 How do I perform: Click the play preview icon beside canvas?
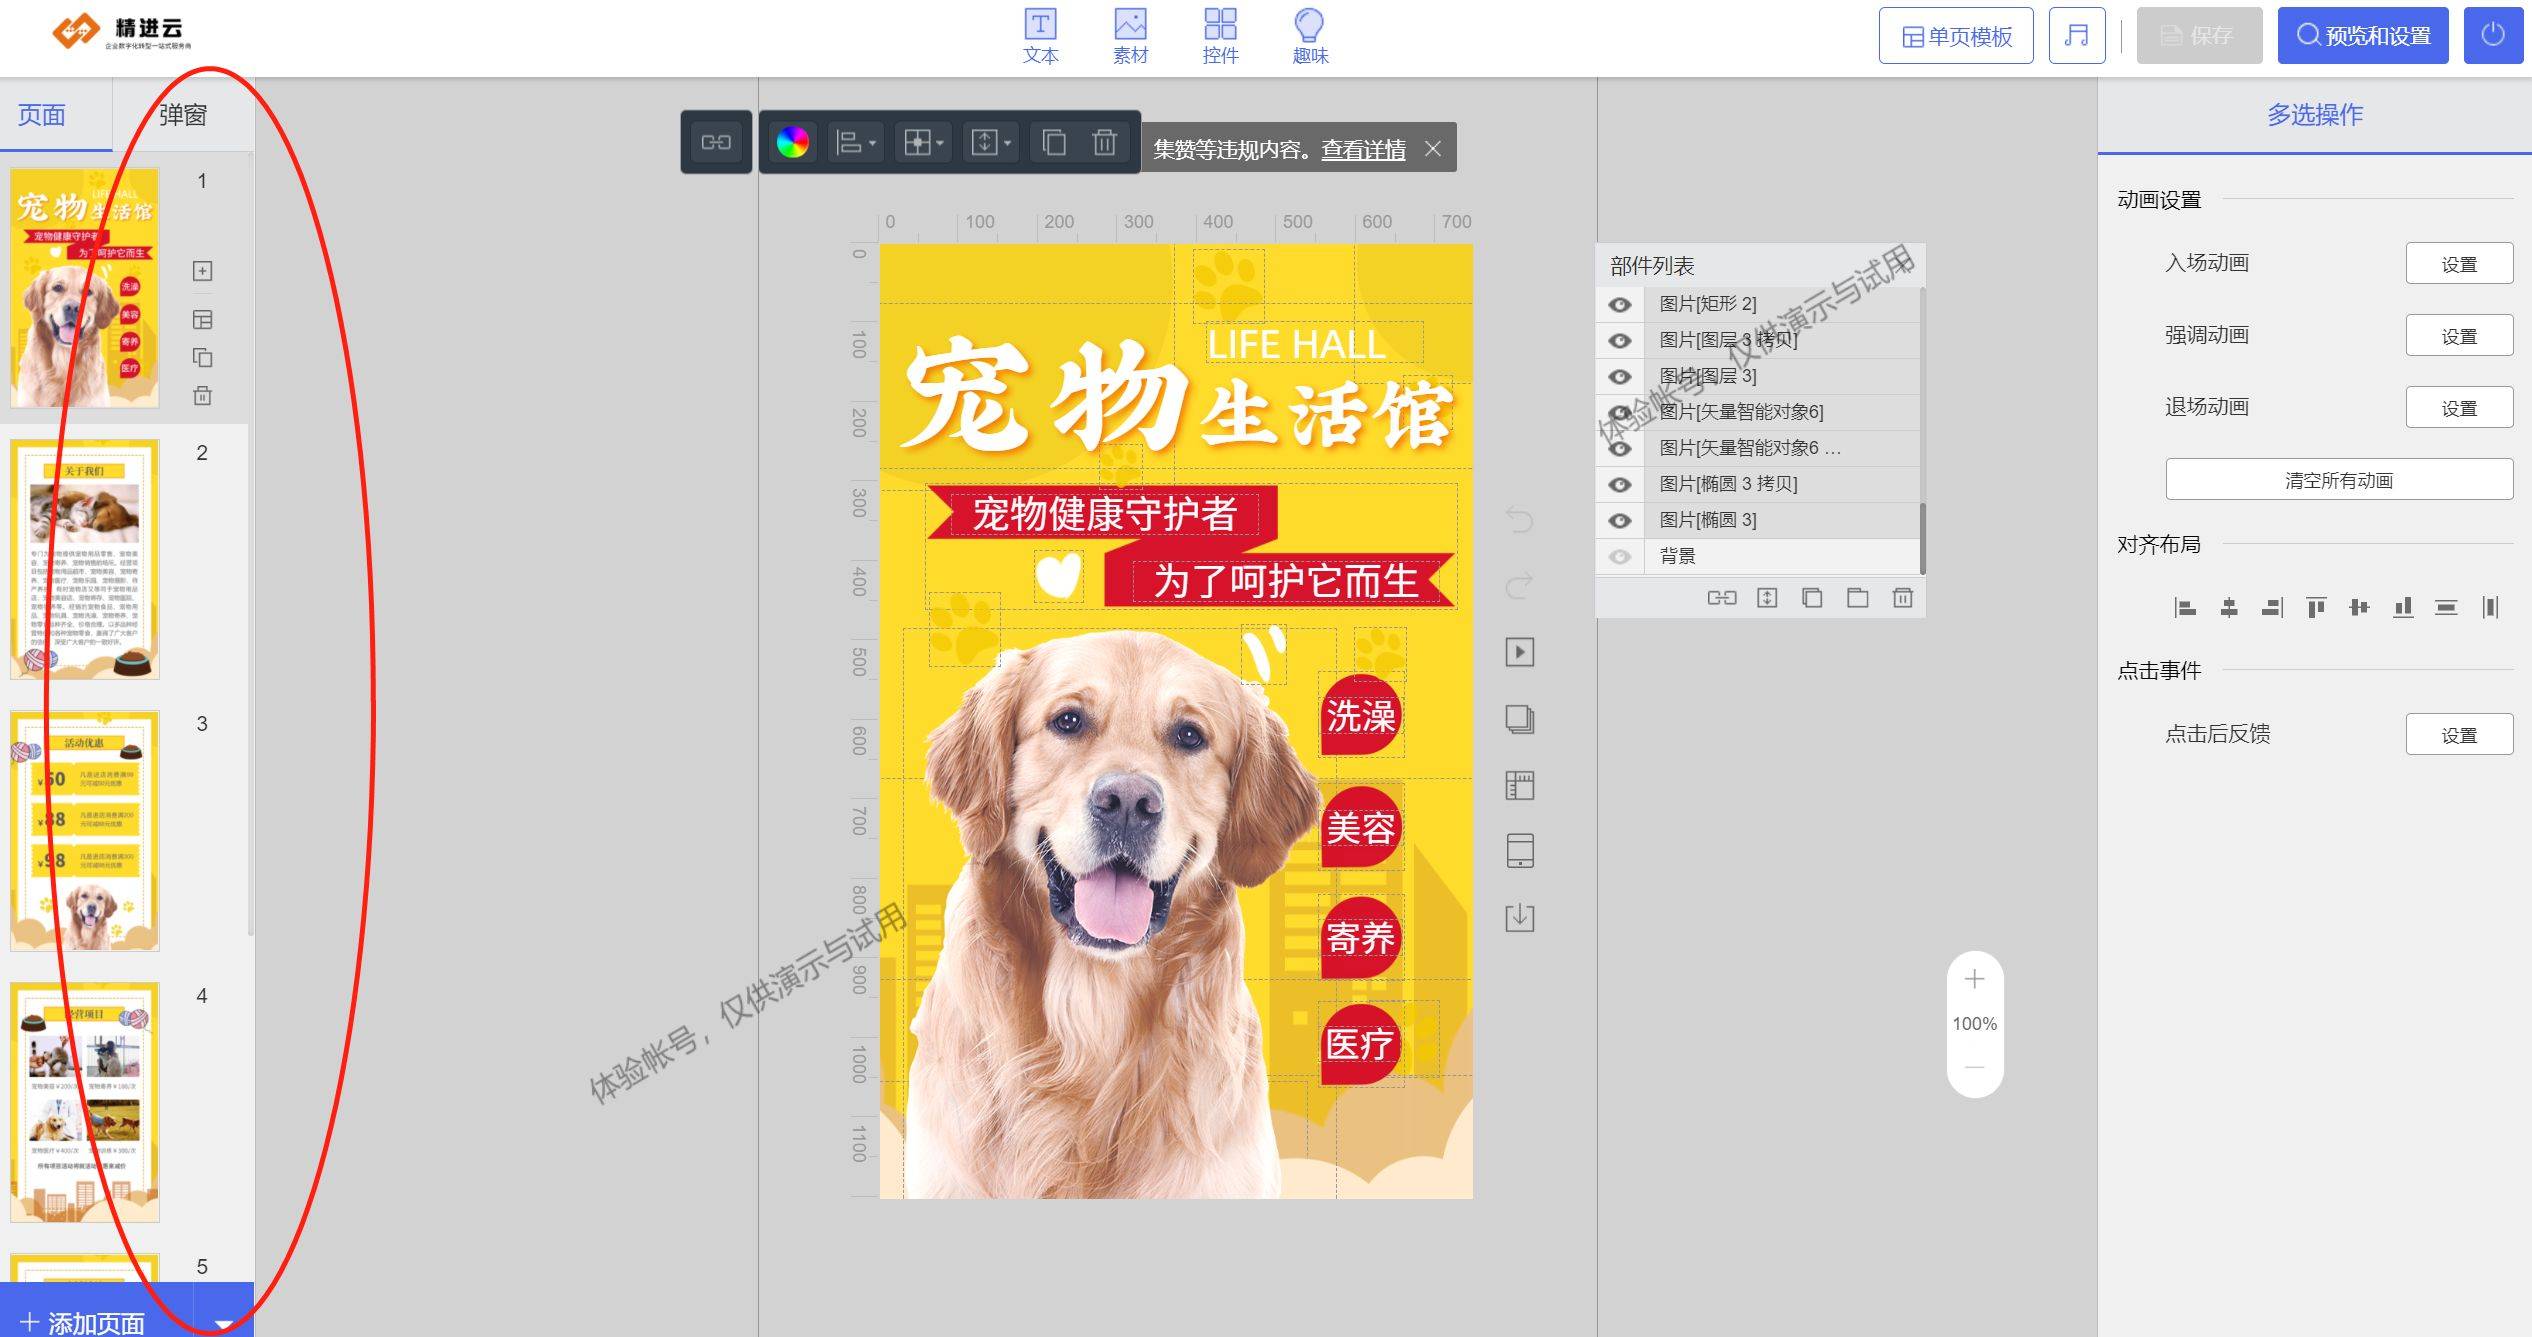1519,652
